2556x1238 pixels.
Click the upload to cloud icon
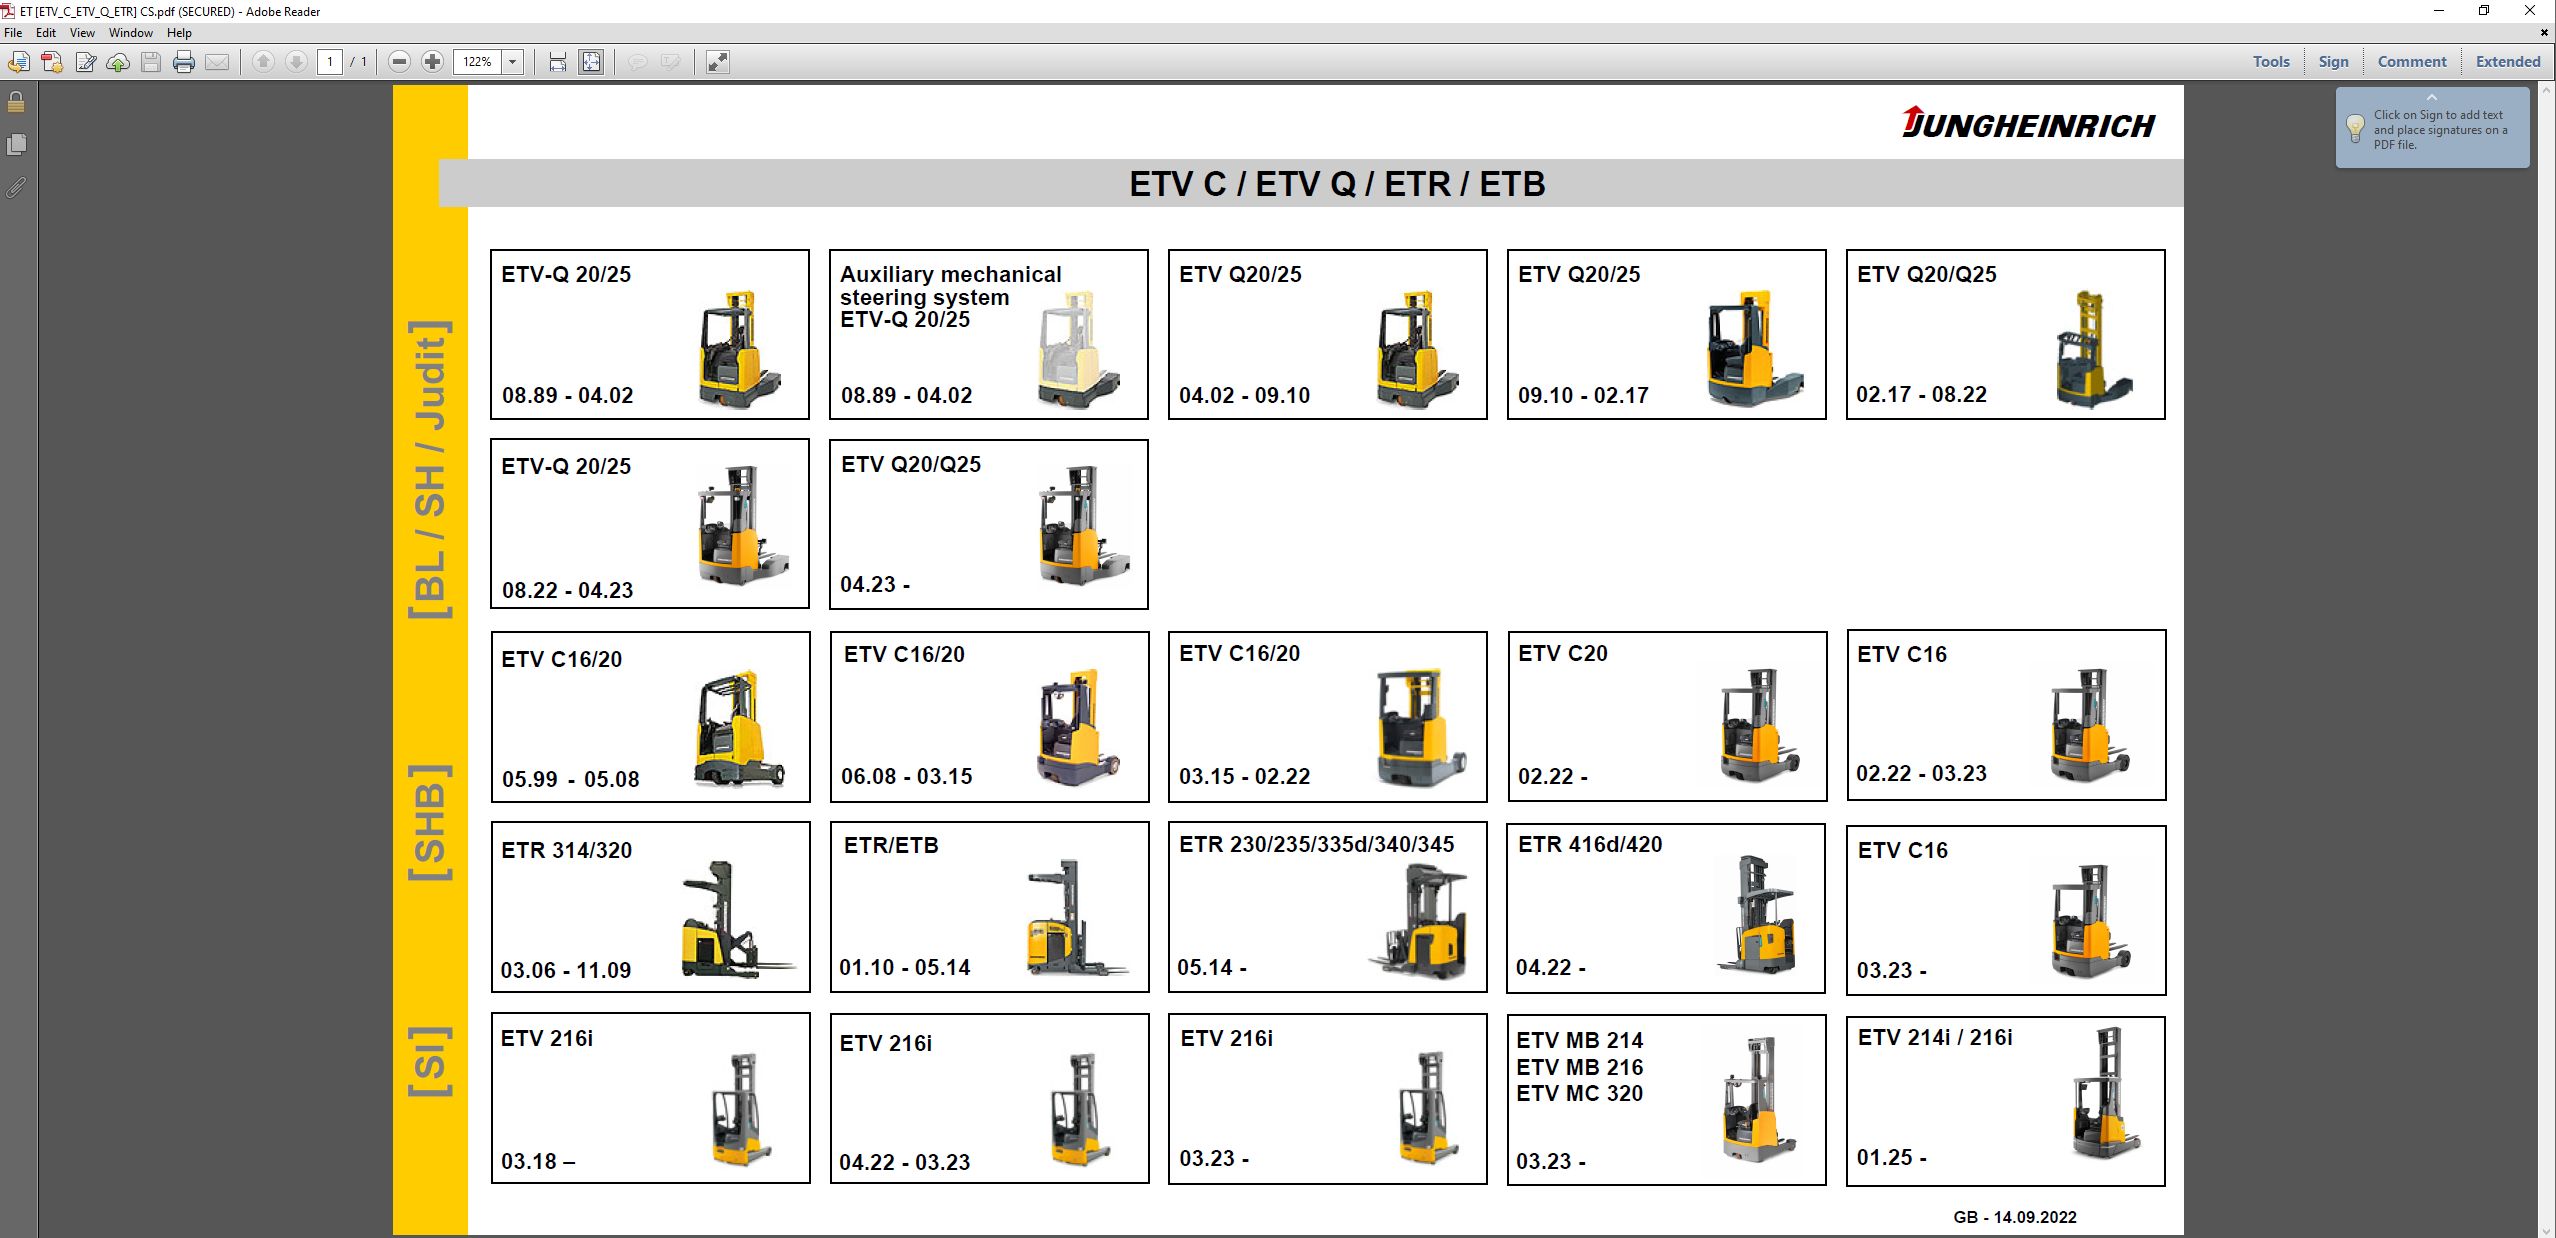coord(117,61)
